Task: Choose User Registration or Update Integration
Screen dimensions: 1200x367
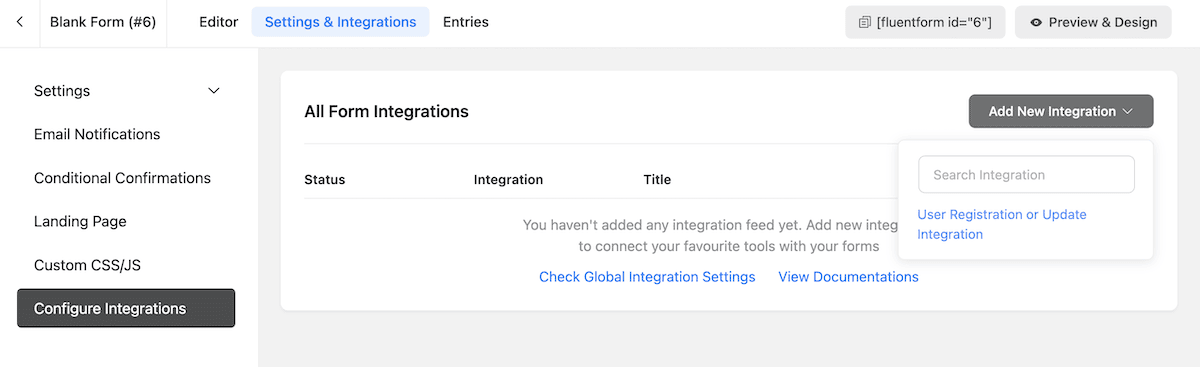Action: coord(1002,224)
